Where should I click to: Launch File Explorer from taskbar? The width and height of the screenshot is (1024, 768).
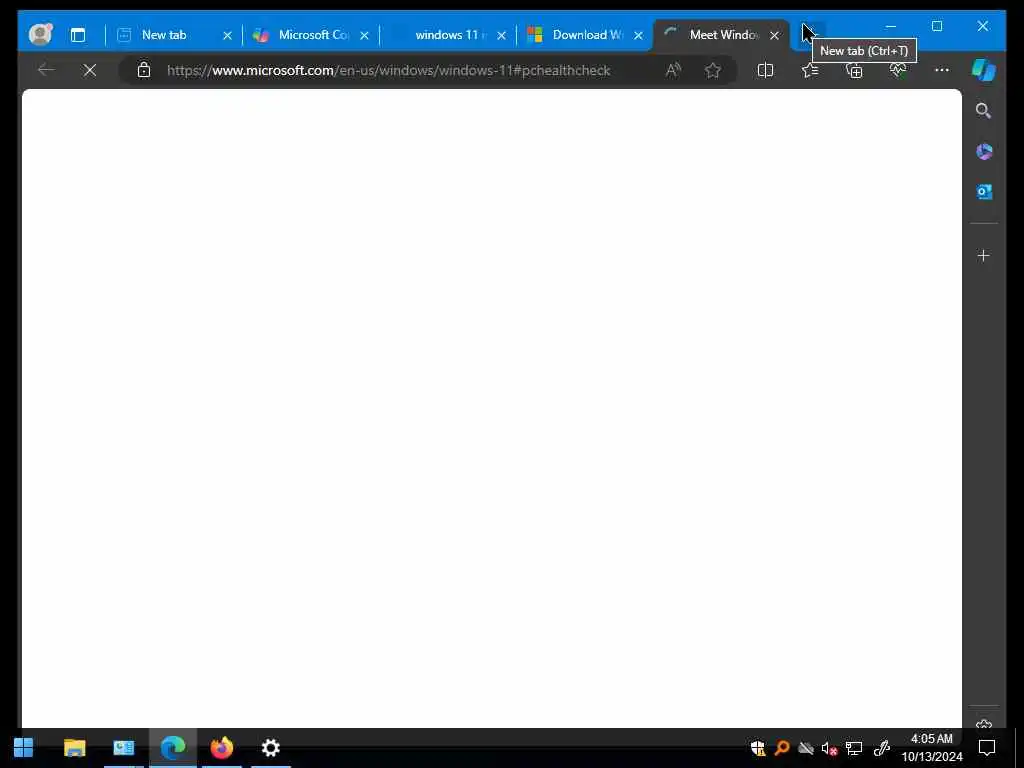74,747
